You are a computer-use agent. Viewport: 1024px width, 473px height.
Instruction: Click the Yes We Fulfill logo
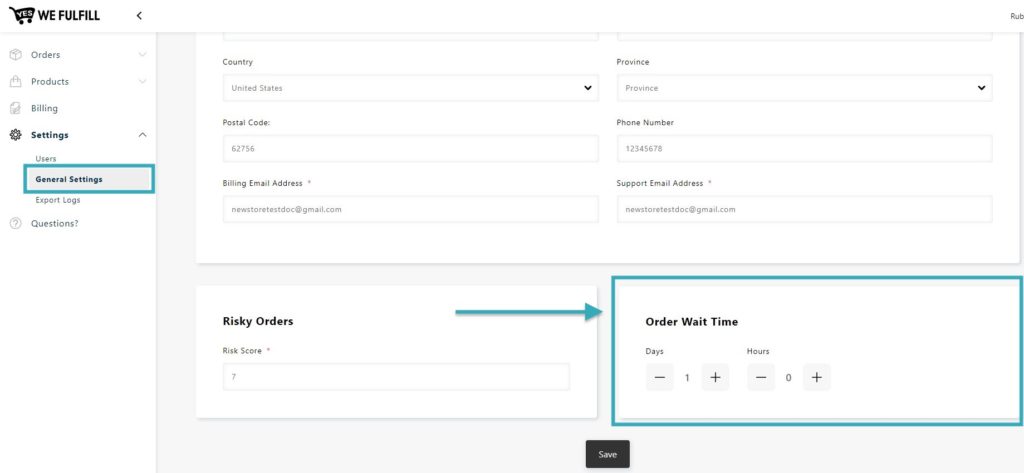(55, 15)
